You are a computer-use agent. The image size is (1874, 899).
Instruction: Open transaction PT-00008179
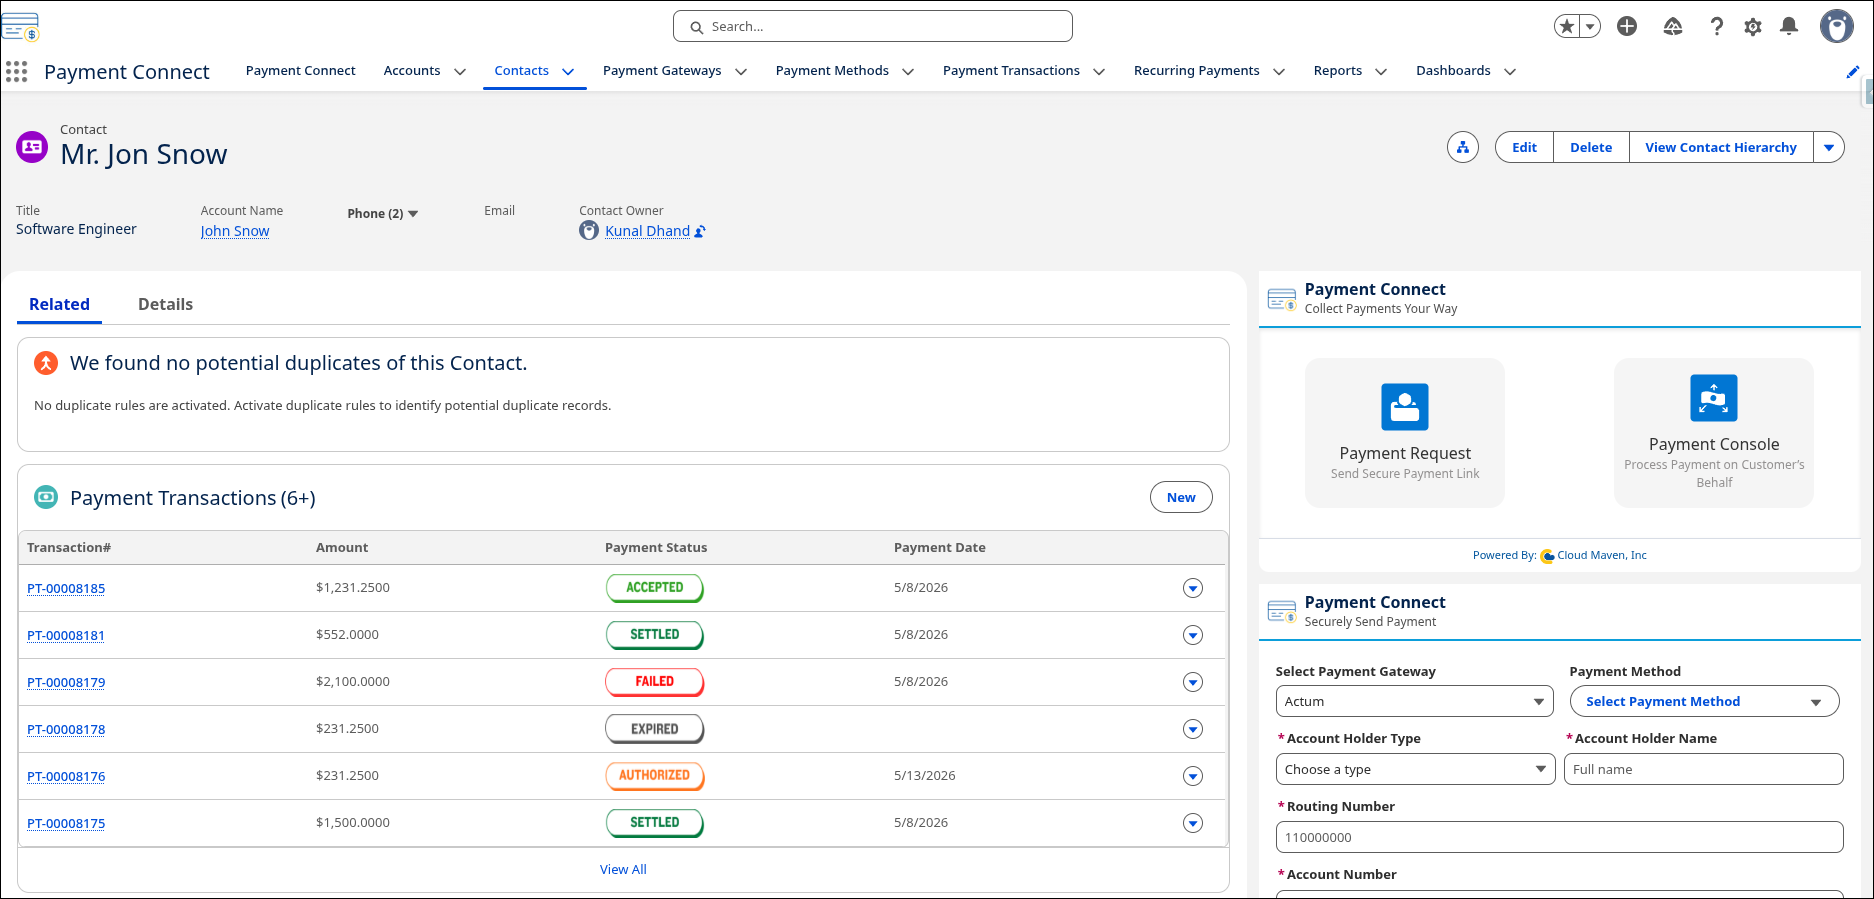(x=66, y=682)
